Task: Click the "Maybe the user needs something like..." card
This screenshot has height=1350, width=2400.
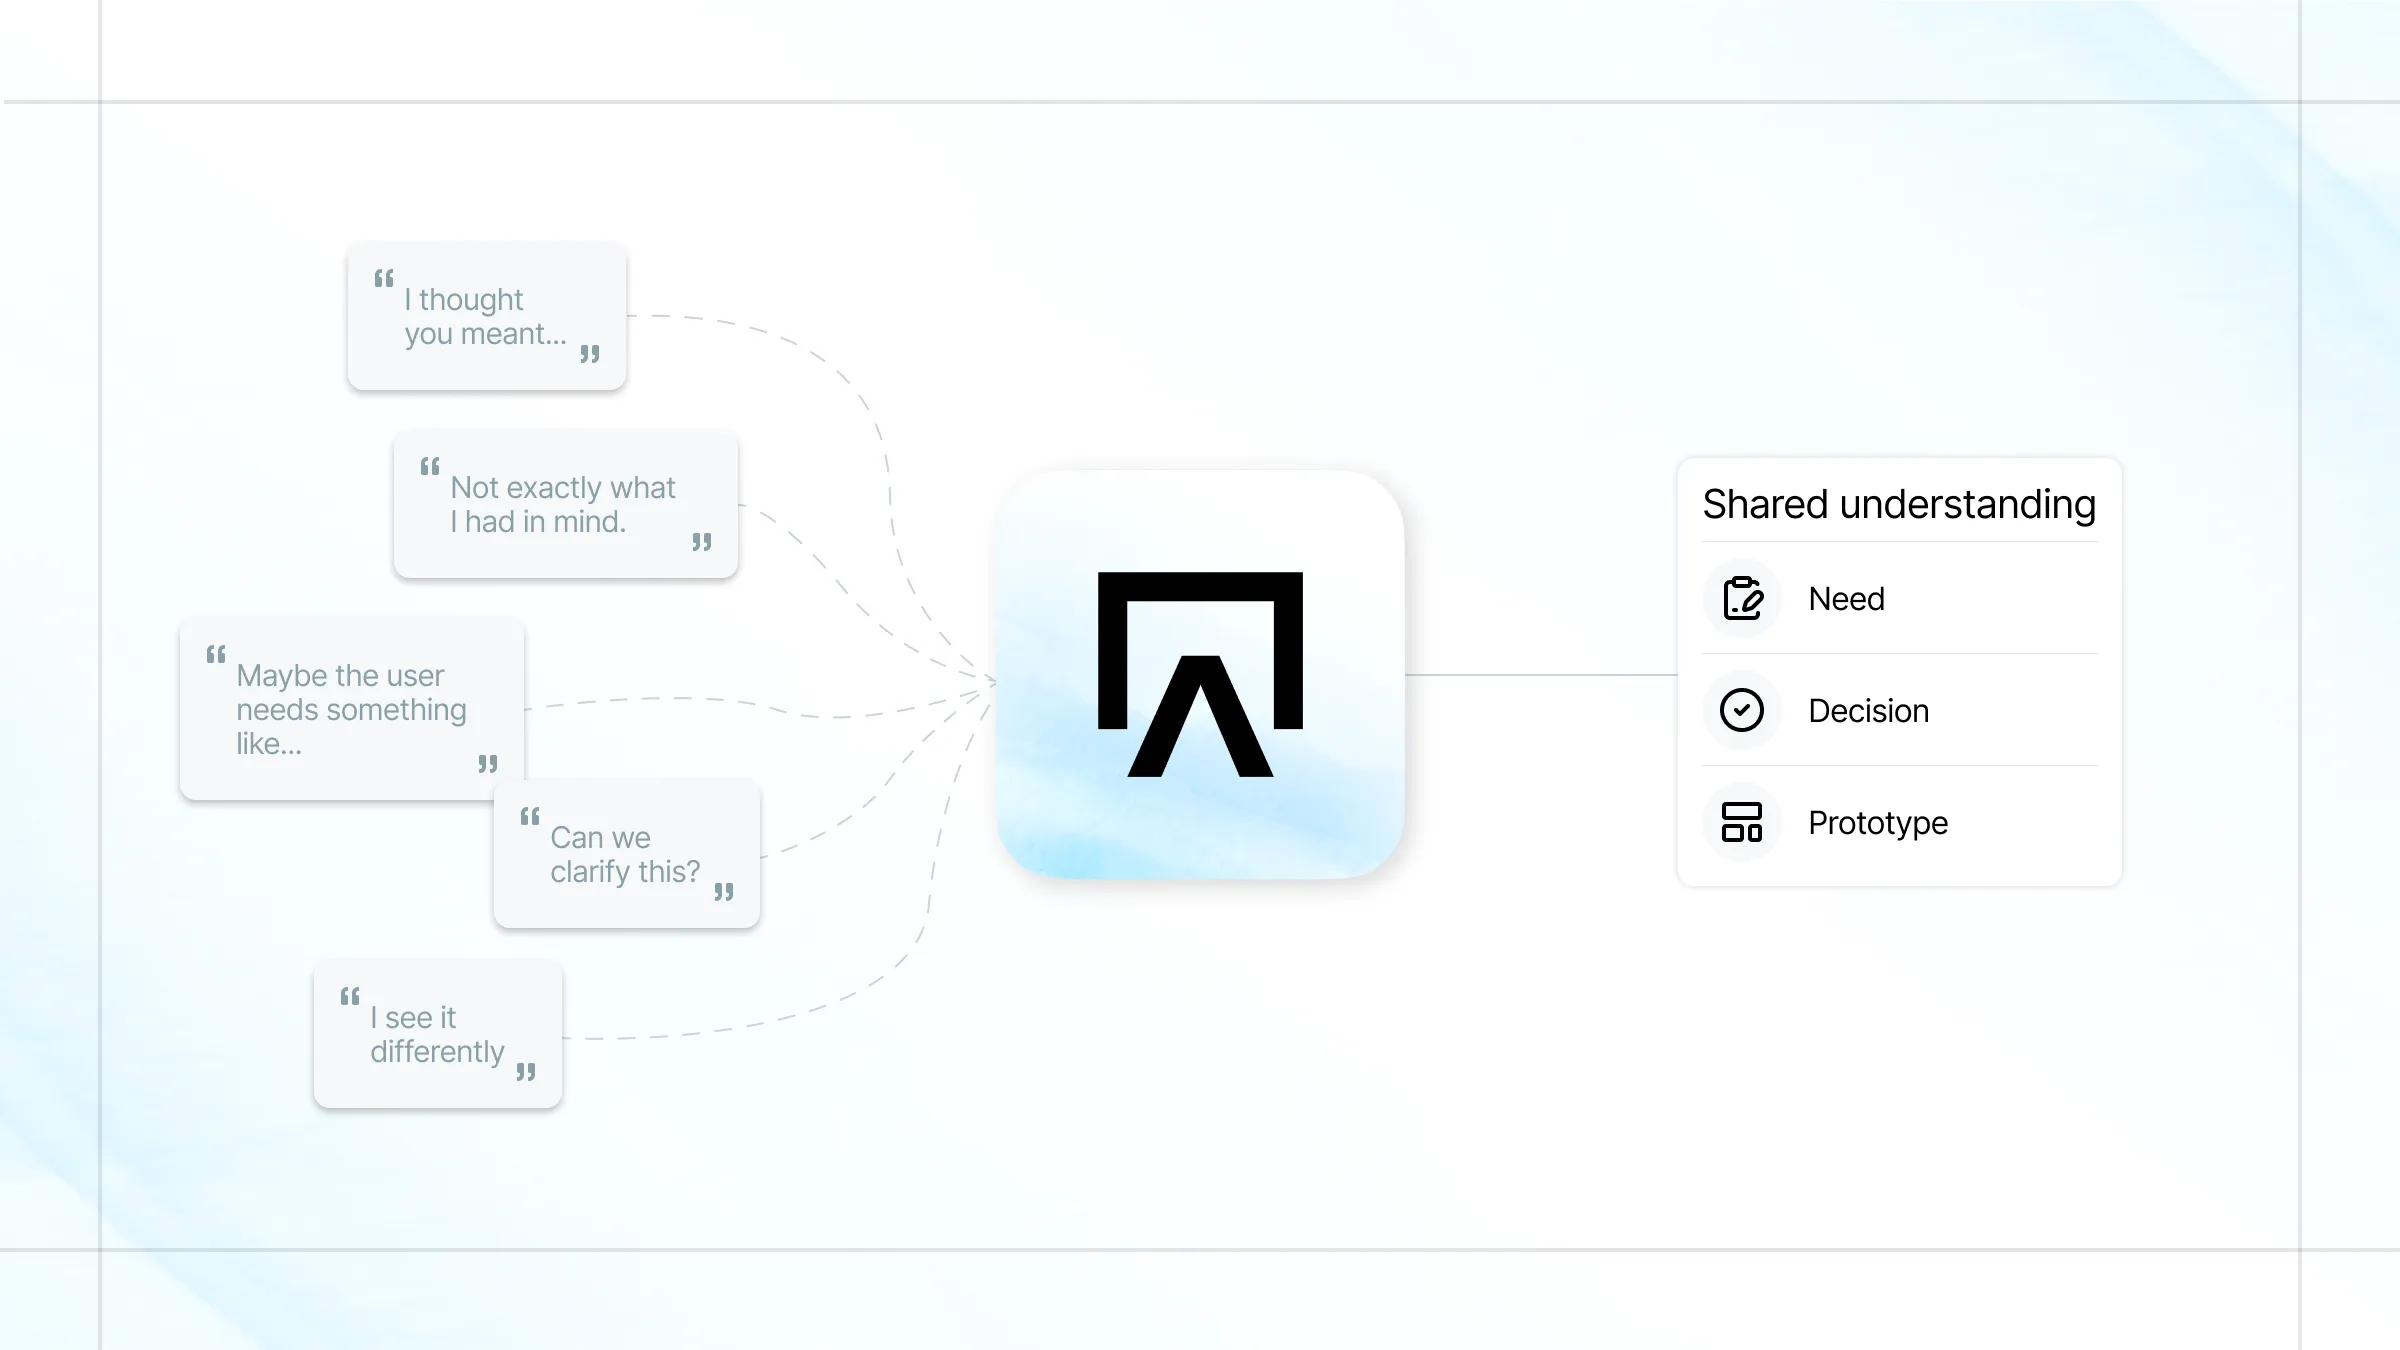Action: coord(352,709)
